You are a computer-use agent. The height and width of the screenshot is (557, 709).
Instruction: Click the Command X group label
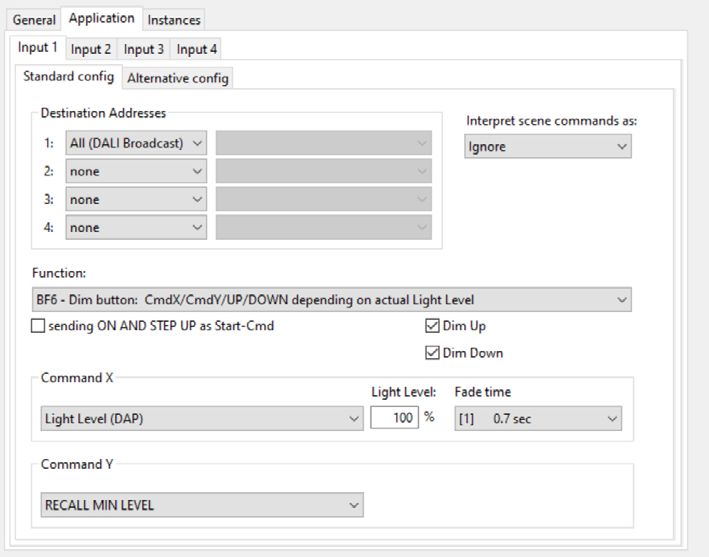coord(77,378)
